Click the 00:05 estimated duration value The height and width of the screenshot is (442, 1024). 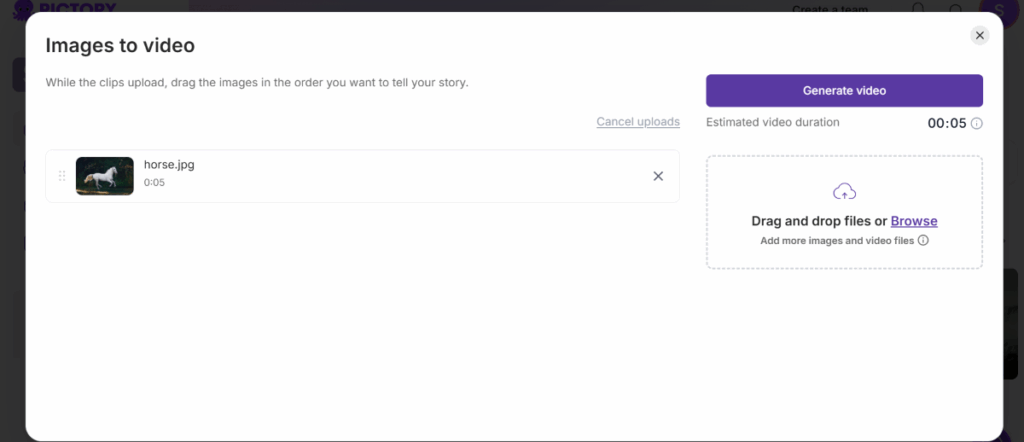[947, 124]
